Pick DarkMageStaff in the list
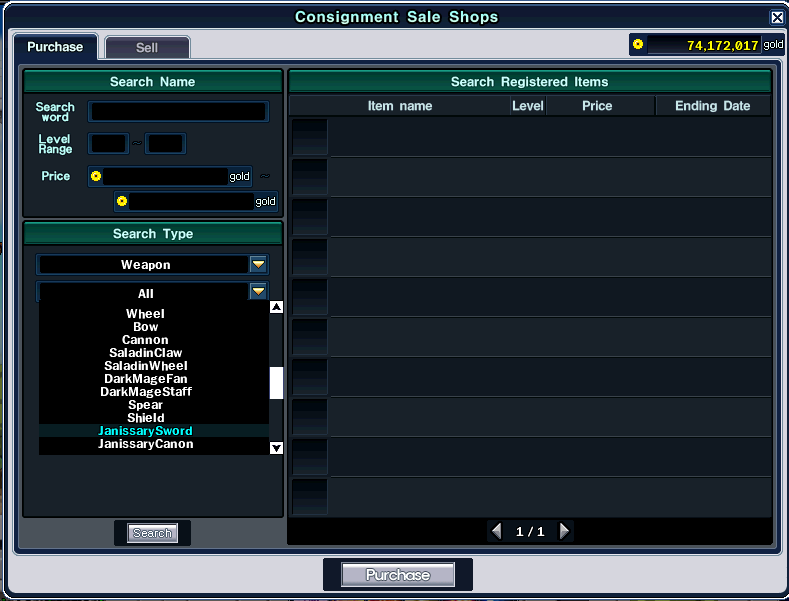 pos(145,392)
